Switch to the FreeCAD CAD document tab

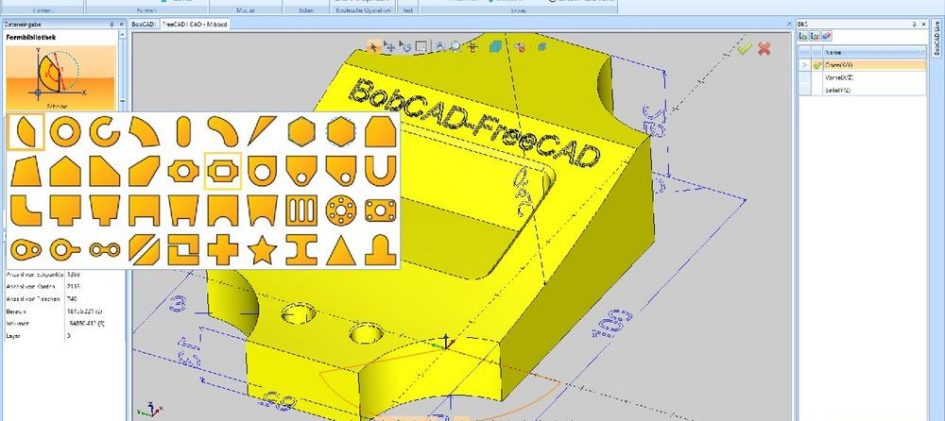point(194,24)
